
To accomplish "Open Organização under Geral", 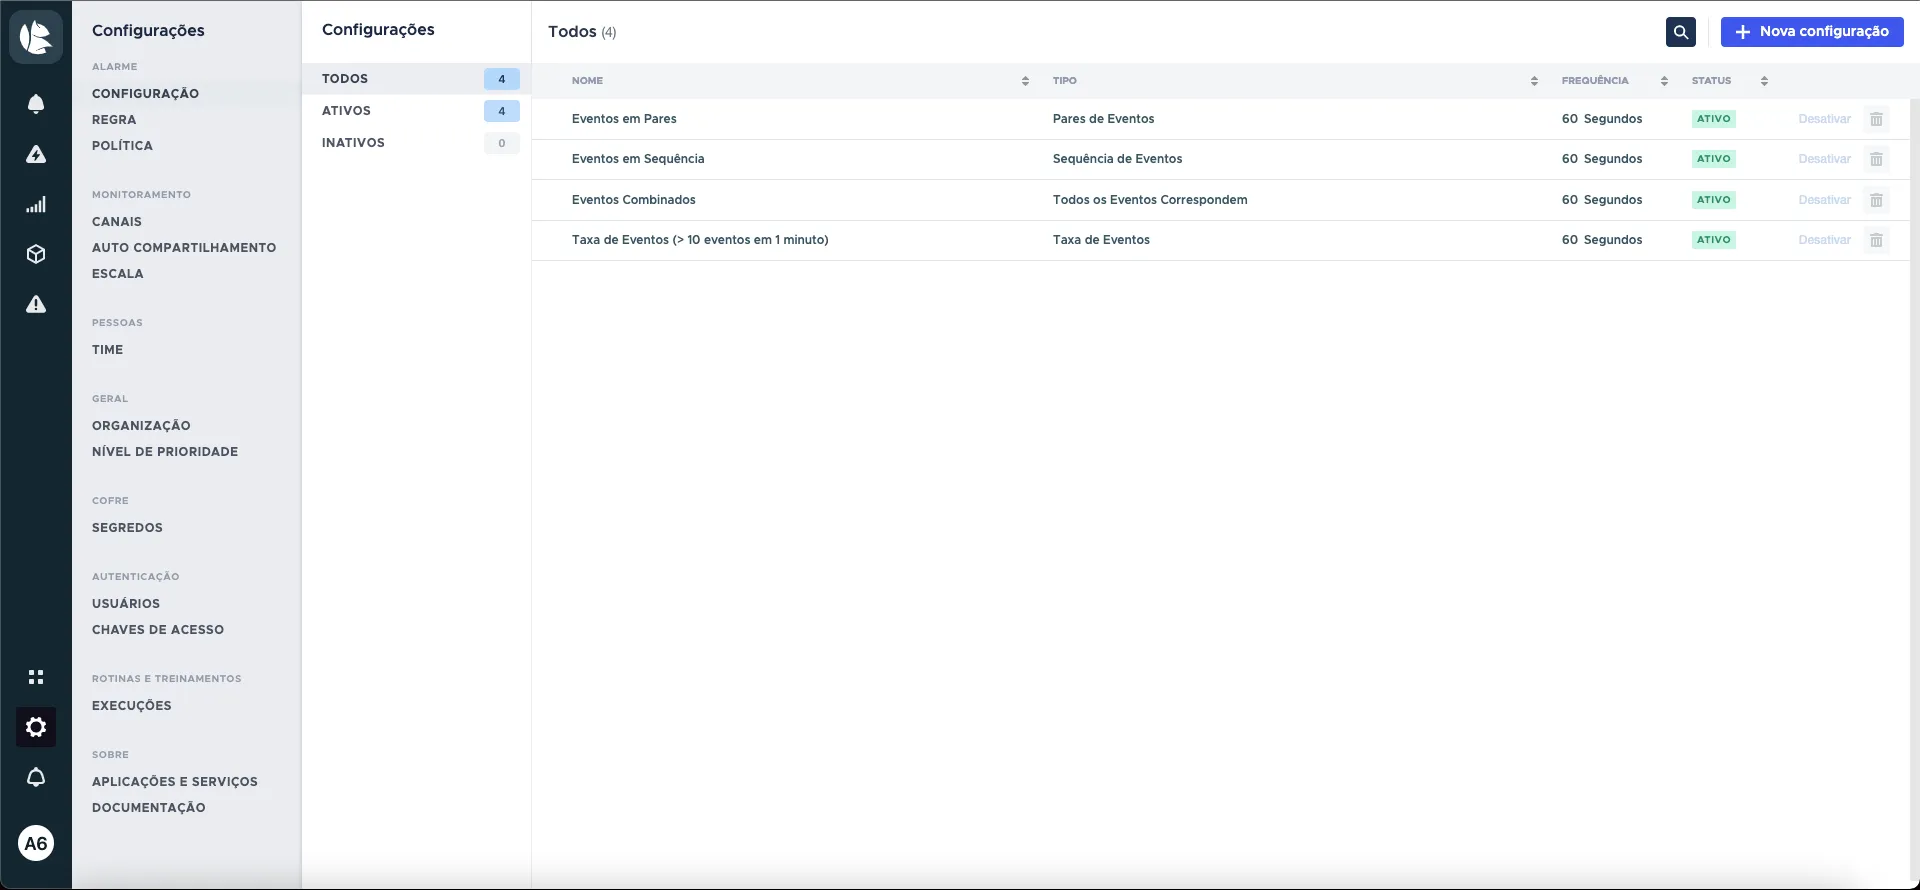I will (x=141, y=426).
